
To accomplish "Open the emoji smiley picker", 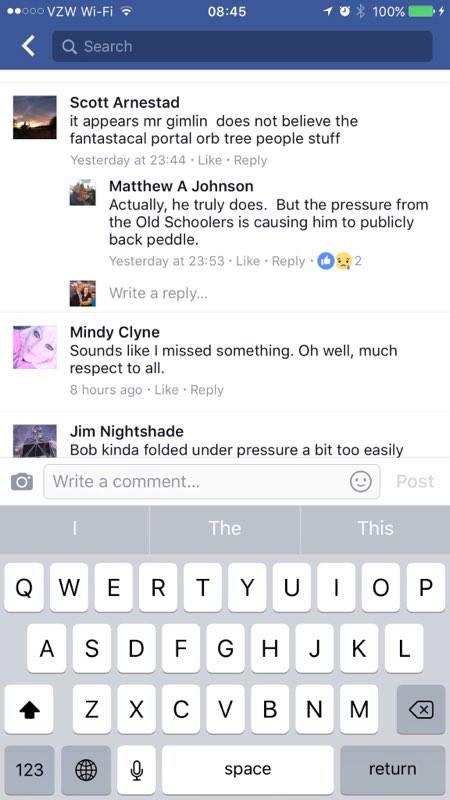I will (x=360, y=481).
